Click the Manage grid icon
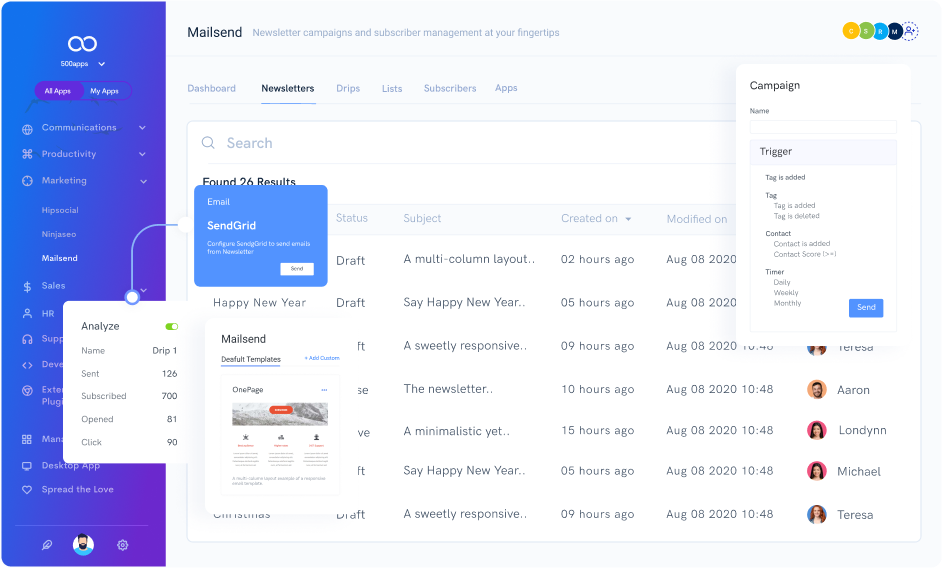942x568 pixels. [27, 439]
